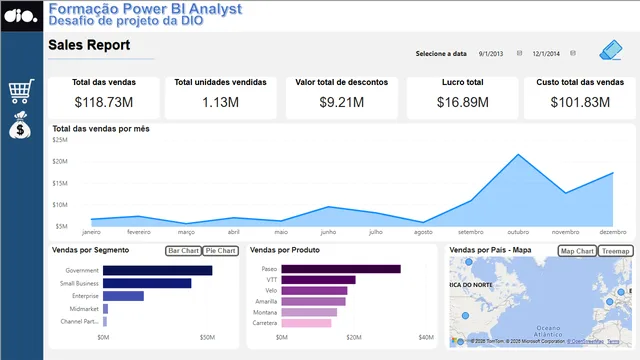Click 'Vendas por Segmento' chart title
The width and height of the screenshot is (640, 360).
90,250
